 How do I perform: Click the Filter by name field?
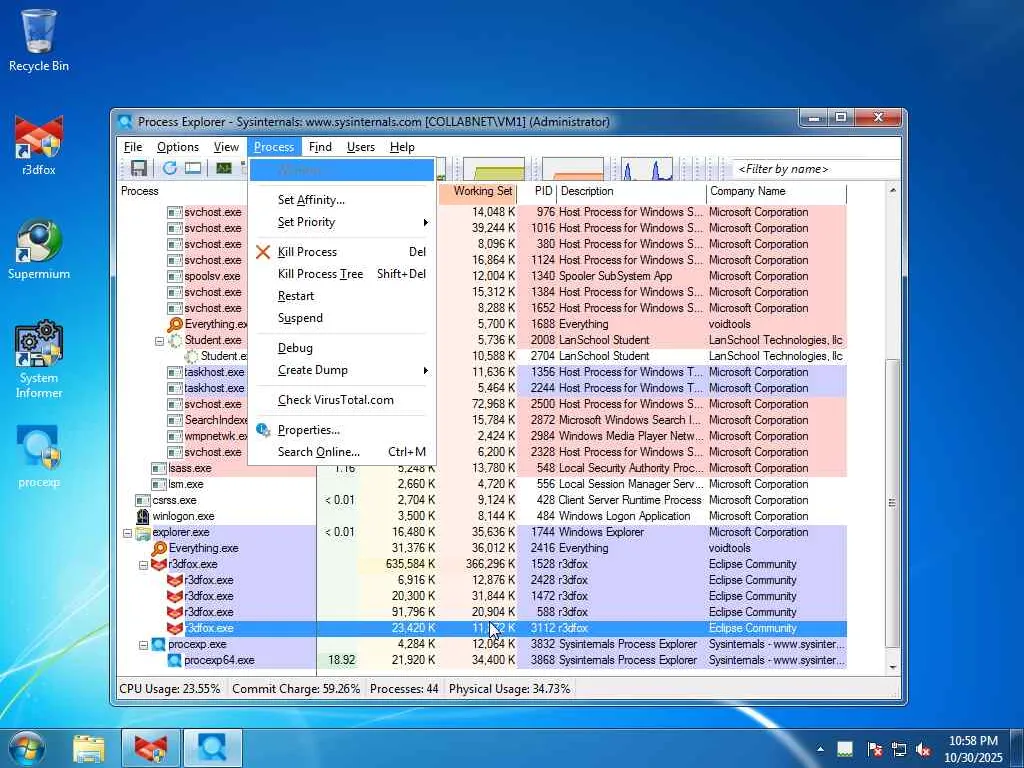[815, 169]
